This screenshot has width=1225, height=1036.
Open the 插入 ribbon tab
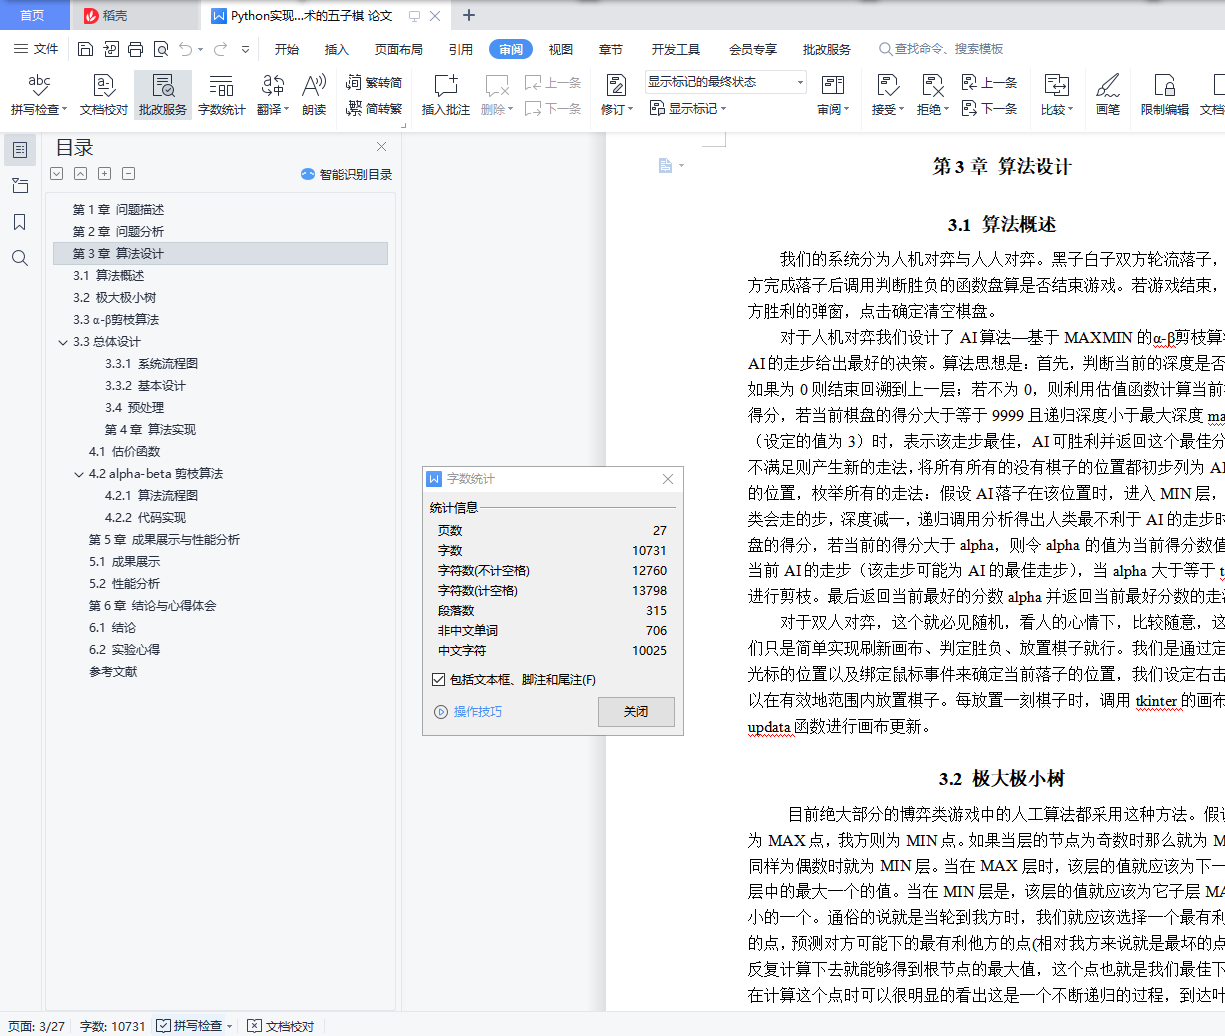coord(337,49)
